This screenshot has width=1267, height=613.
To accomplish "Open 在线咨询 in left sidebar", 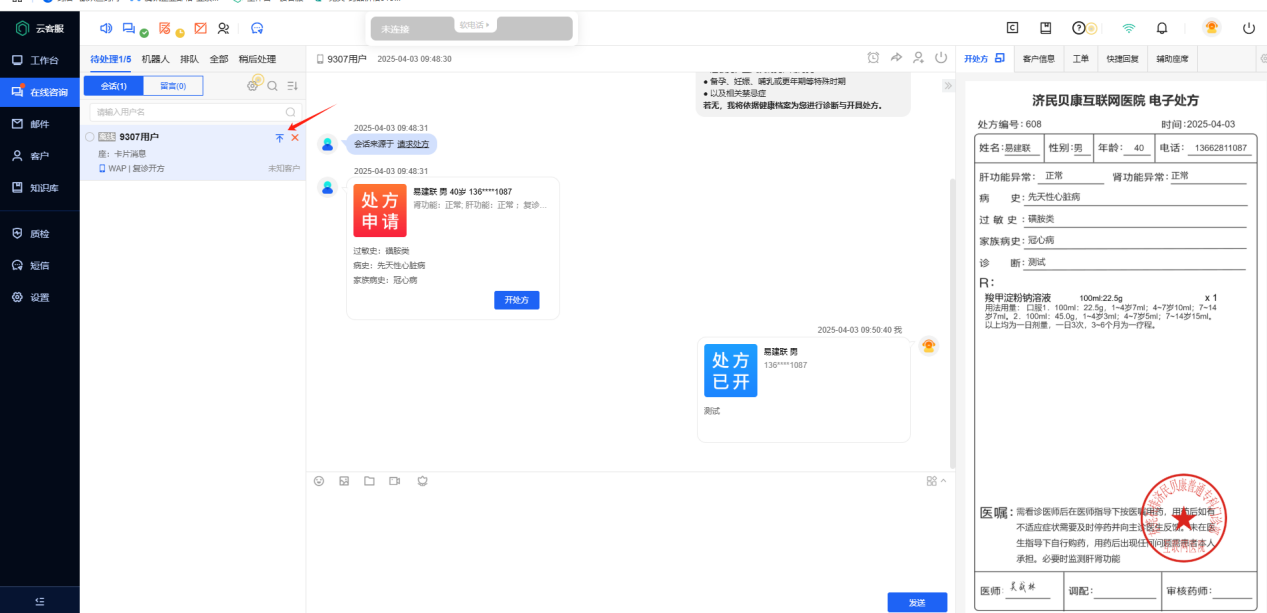I will (x=40, y=92).
